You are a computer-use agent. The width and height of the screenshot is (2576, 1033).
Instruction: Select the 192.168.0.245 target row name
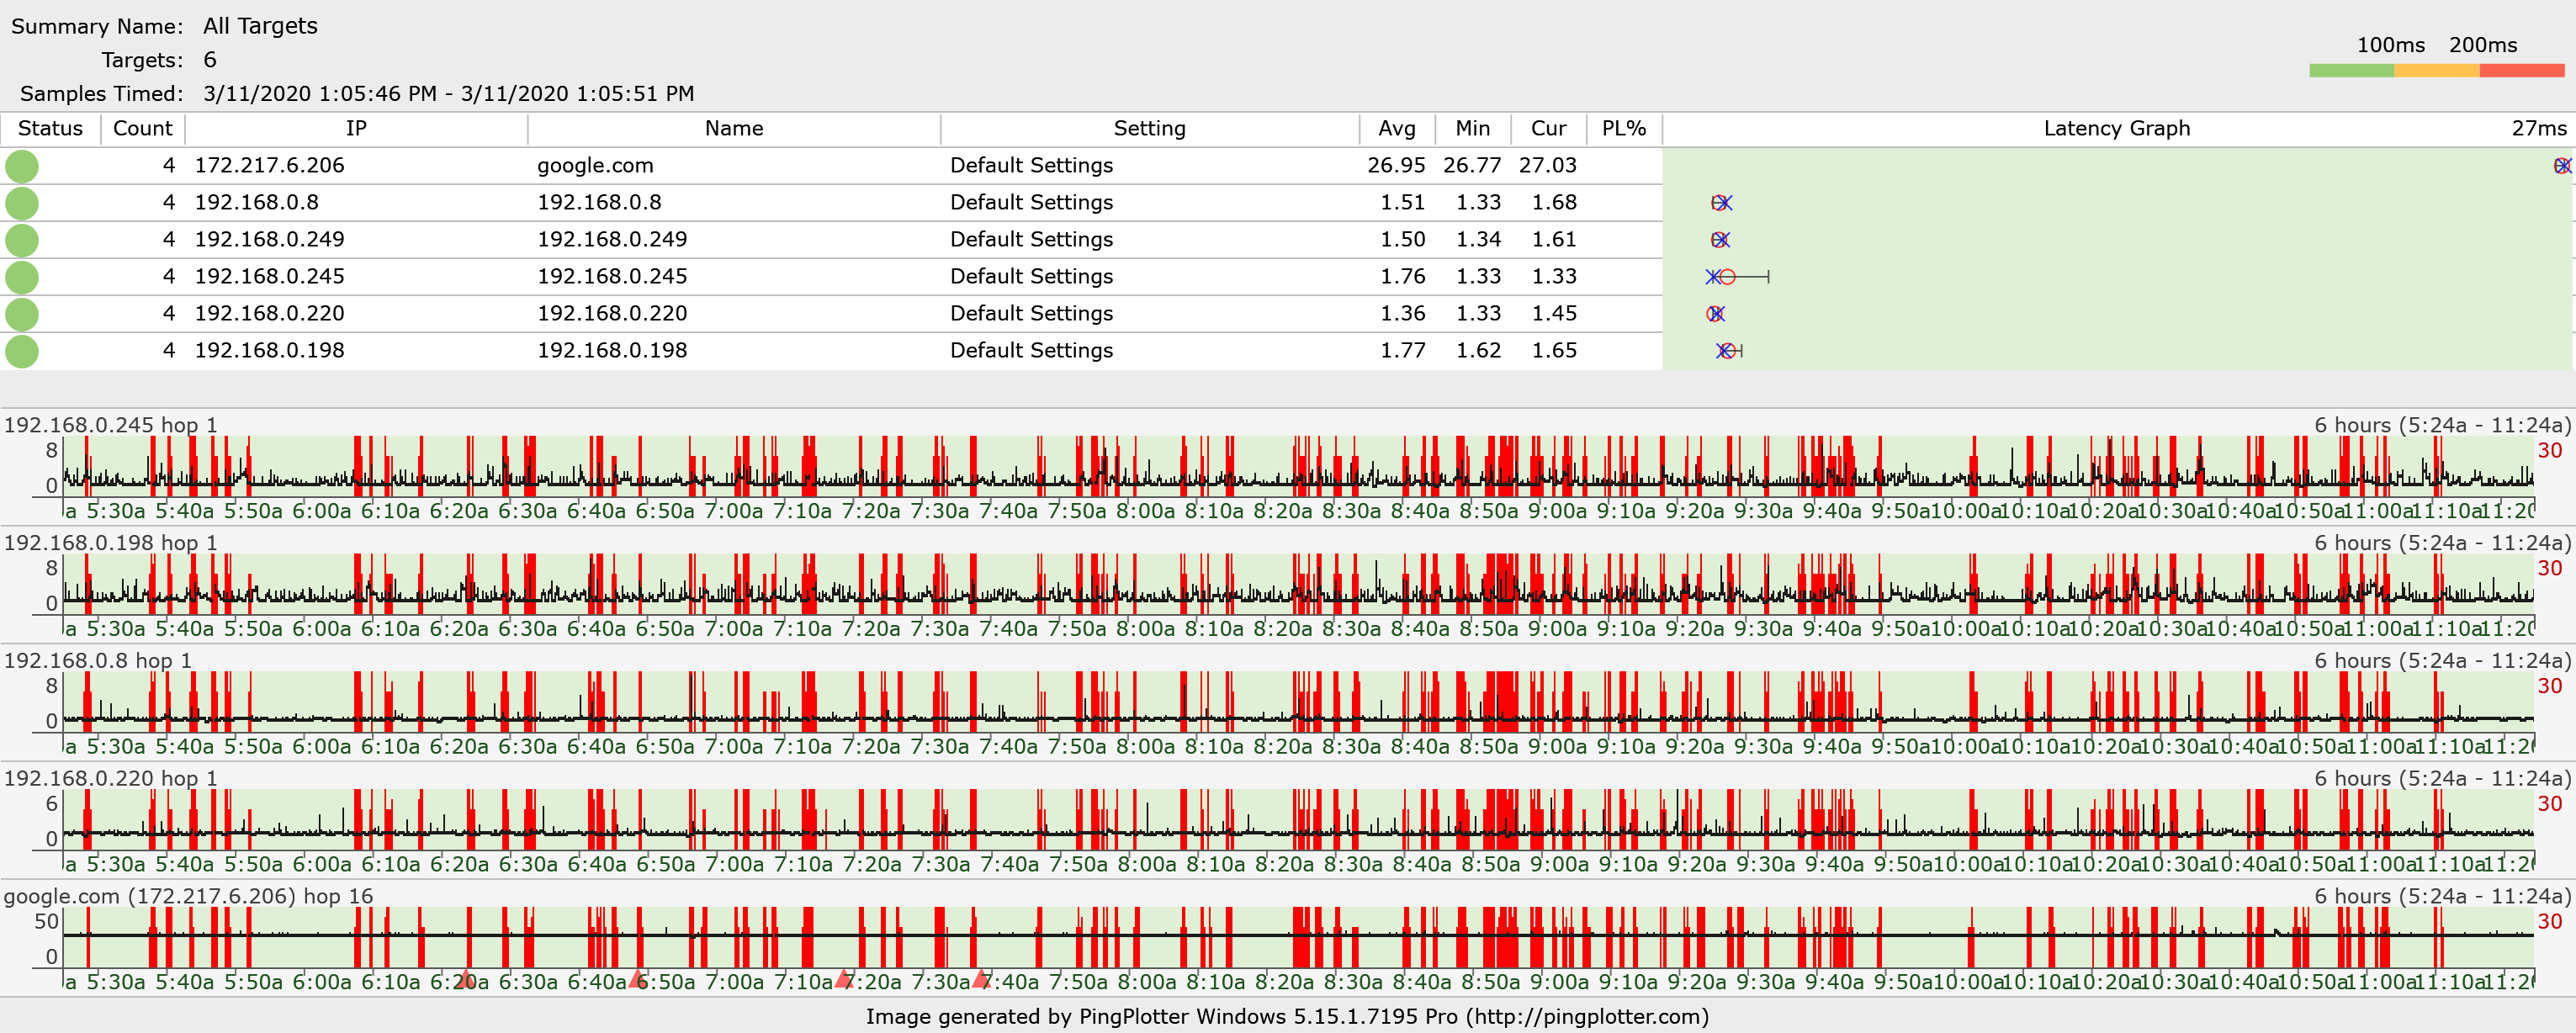[612, 277]
